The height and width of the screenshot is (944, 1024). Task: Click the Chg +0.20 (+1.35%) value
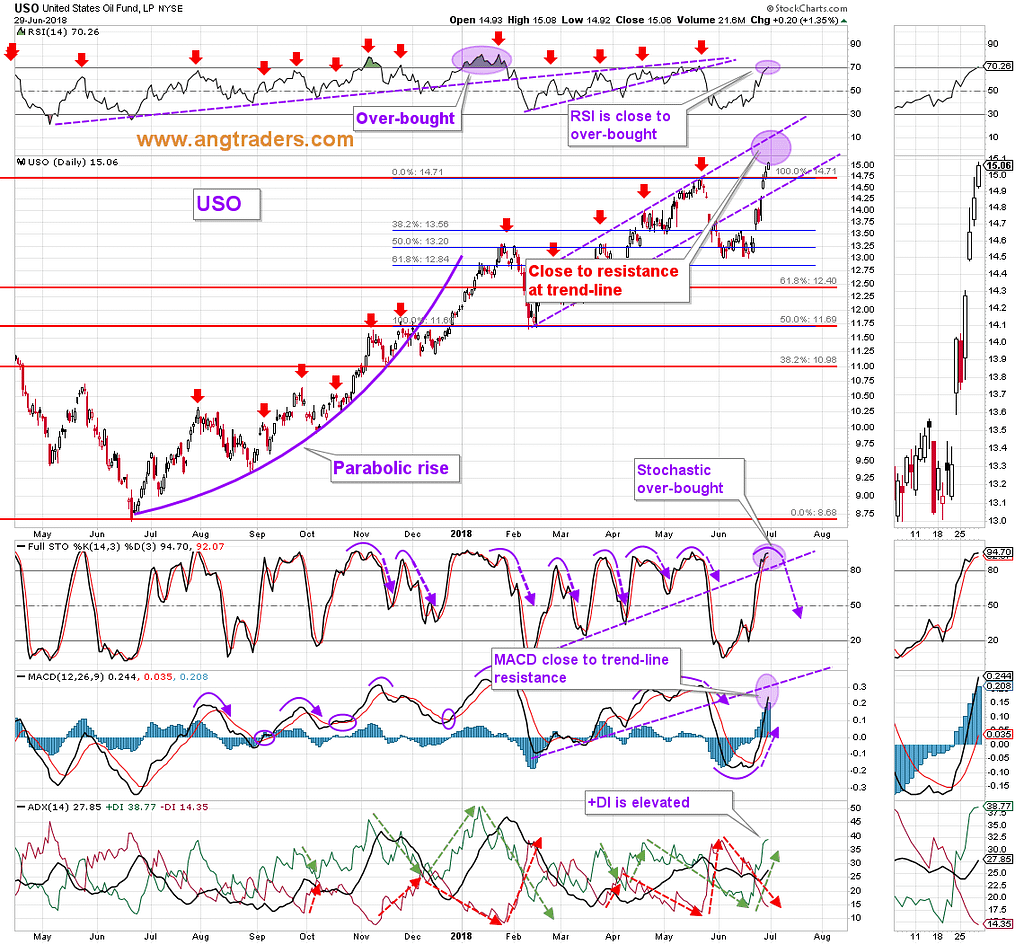tap(793, 20)
